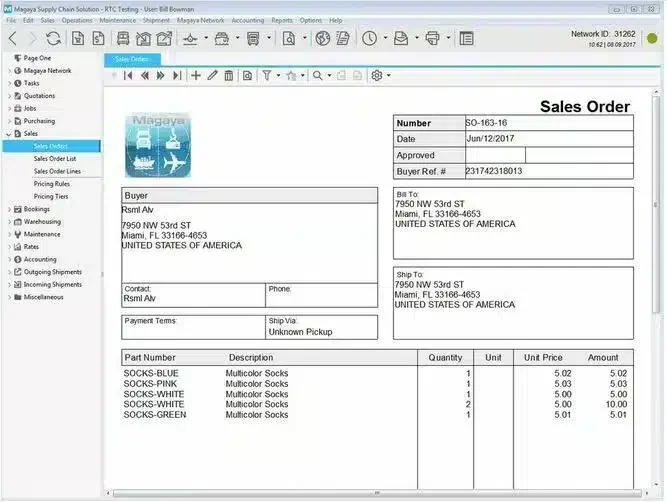This screenshot has width=667, height=502.
Task: Open Sales Order Lines in sidebar
Action: point(57,171)
